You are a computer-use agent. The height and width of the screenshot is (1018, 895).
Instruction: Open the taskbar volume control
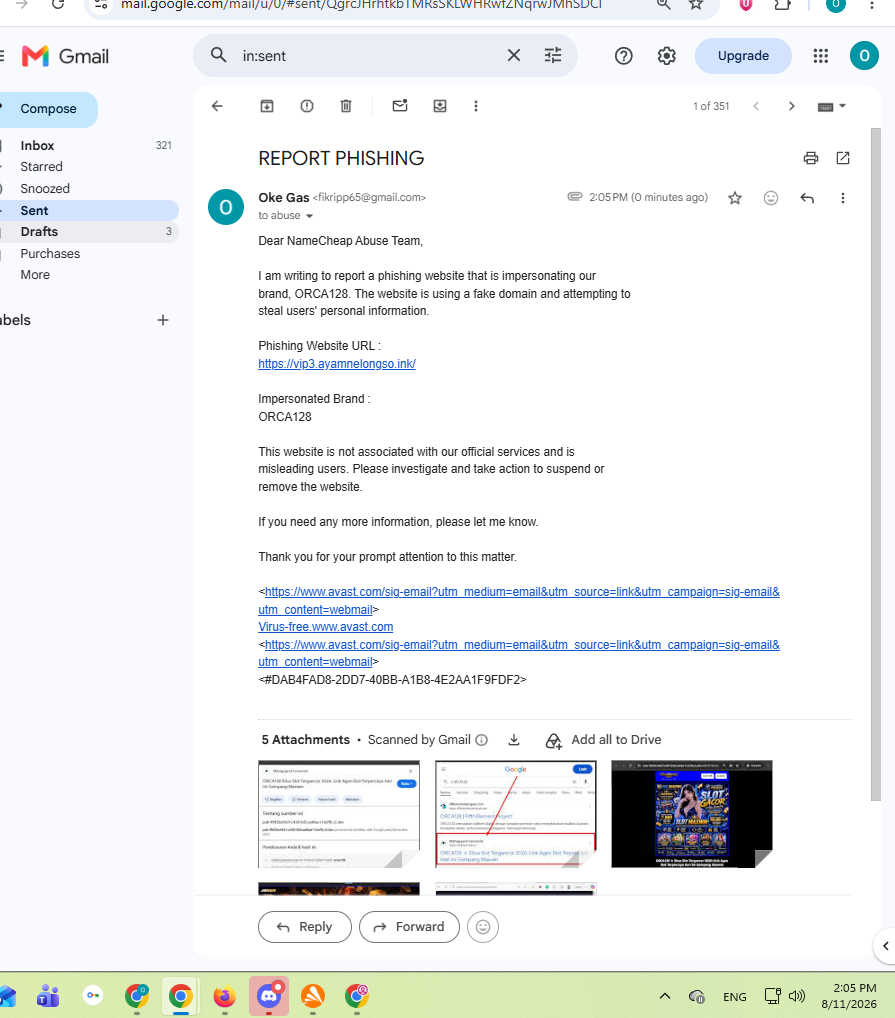coord(797,996)
